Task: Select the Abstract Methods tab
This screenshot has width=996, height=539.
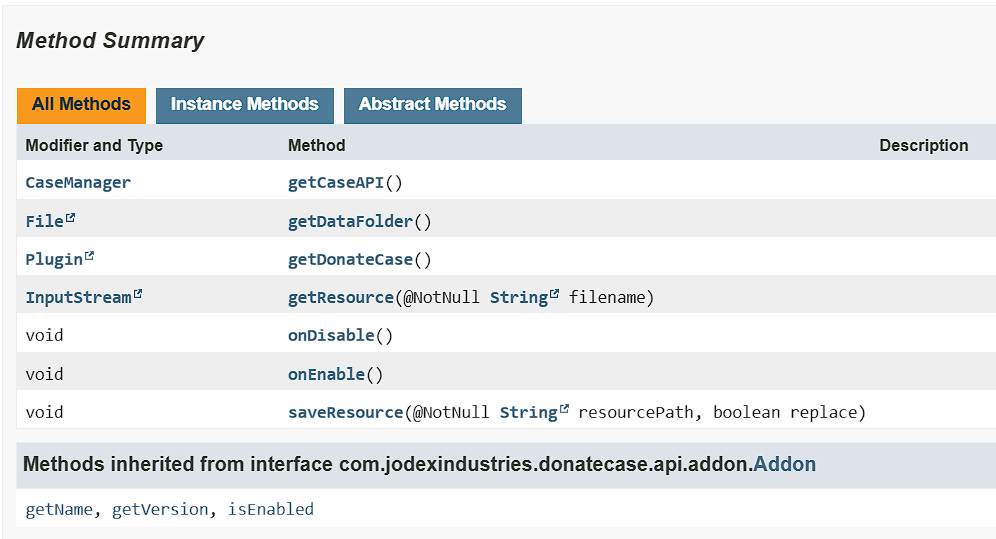Action: coord(432,105)
